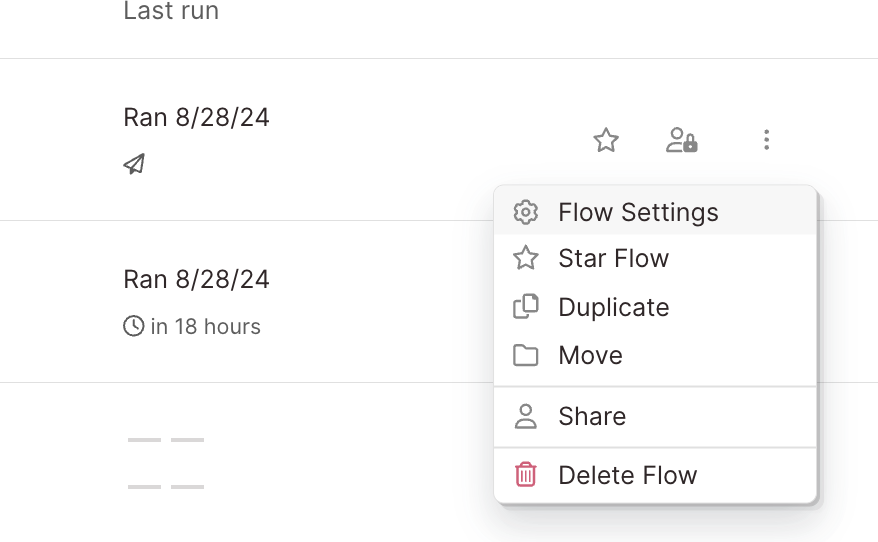Click the 'in 18 hours' schedule text
The height and width of the screenshot is (542, 878).
tap(206, 326)
